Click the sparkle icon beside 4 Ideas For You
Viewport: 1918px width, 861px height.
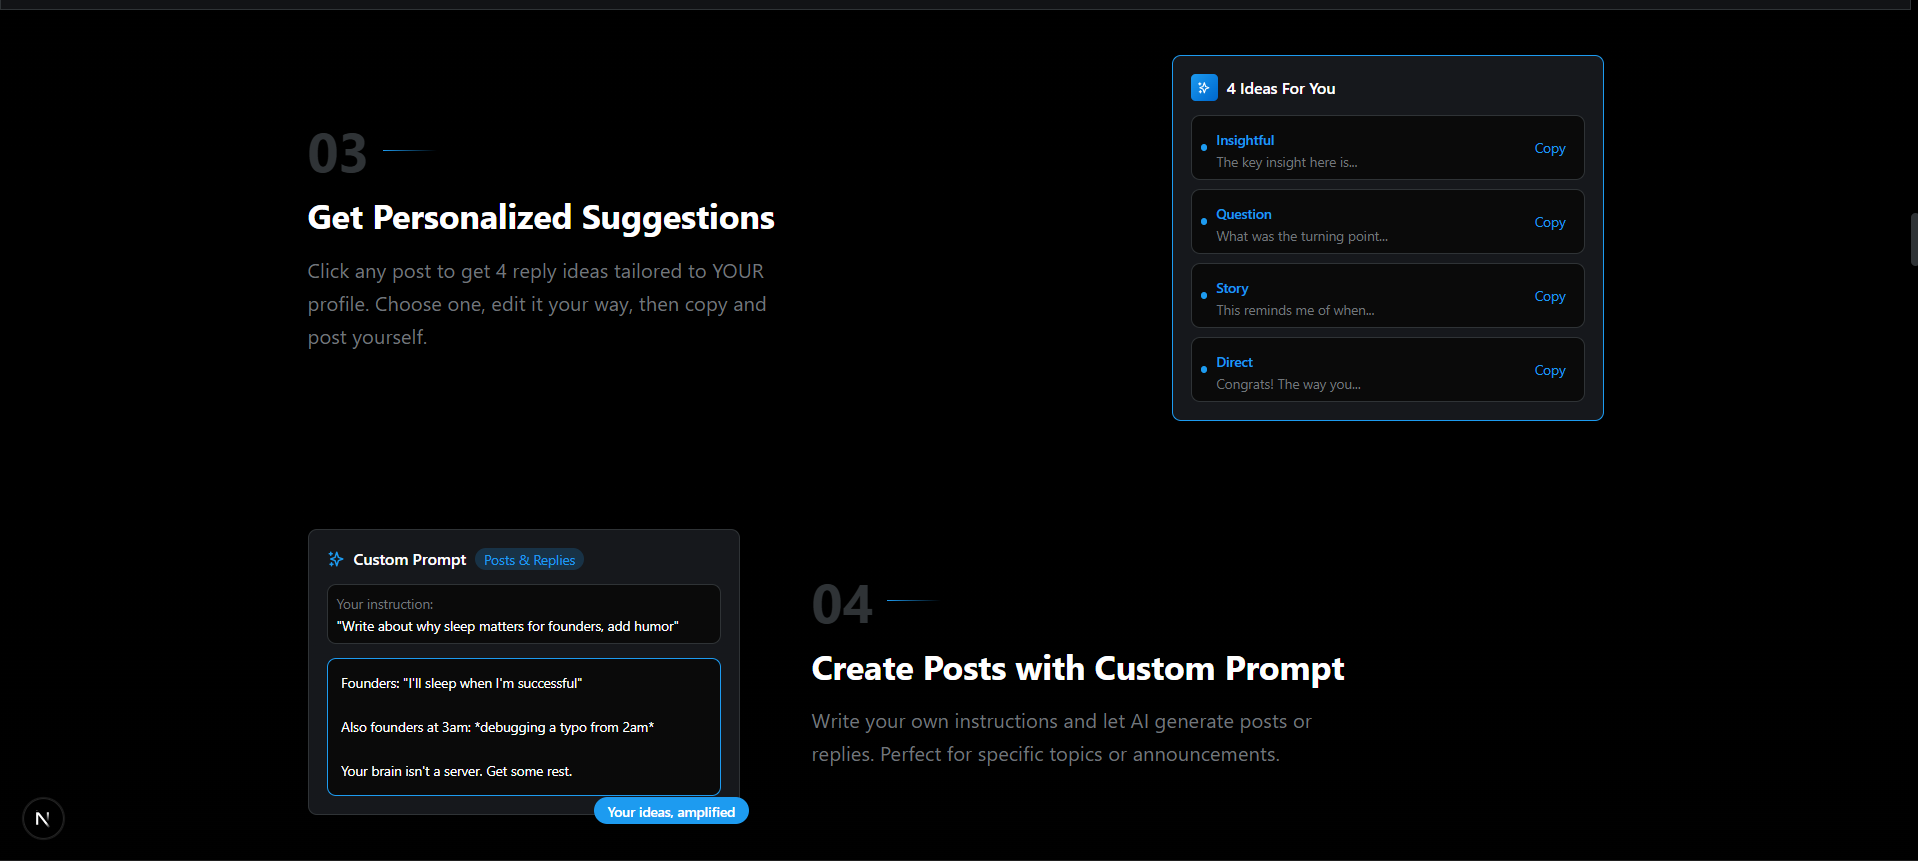[1204, 88]
